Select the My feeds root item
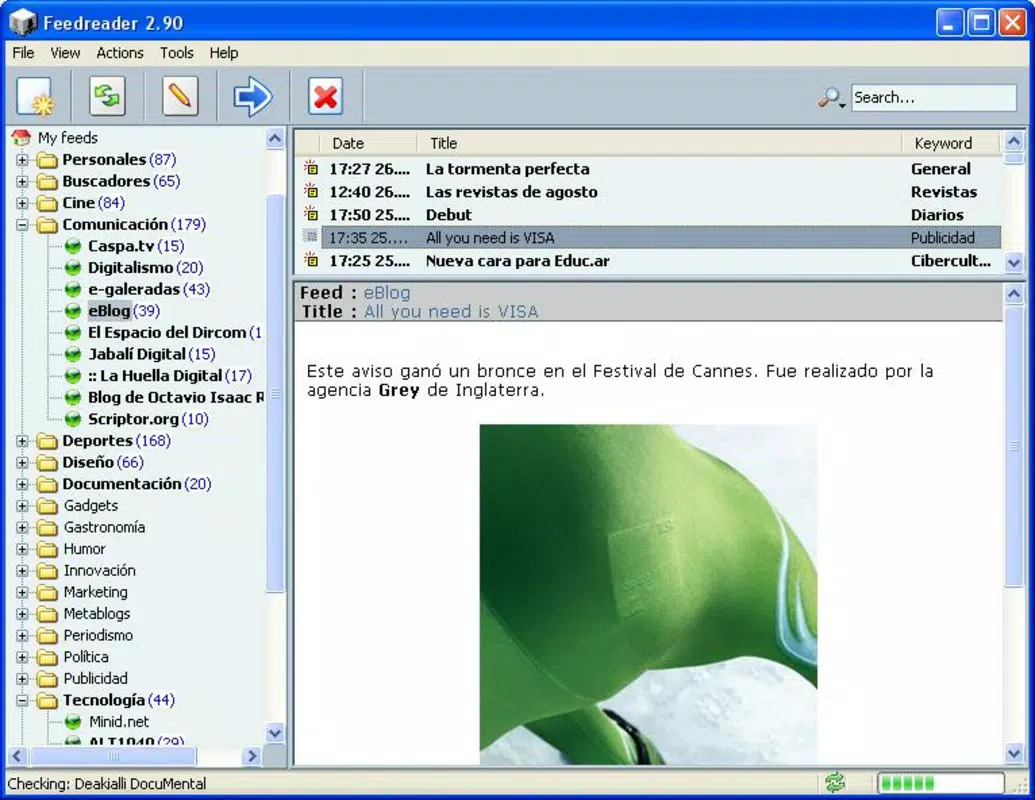Image resolution: width=1035 pixels, height=800 pixels. click(x=67, y=138)
